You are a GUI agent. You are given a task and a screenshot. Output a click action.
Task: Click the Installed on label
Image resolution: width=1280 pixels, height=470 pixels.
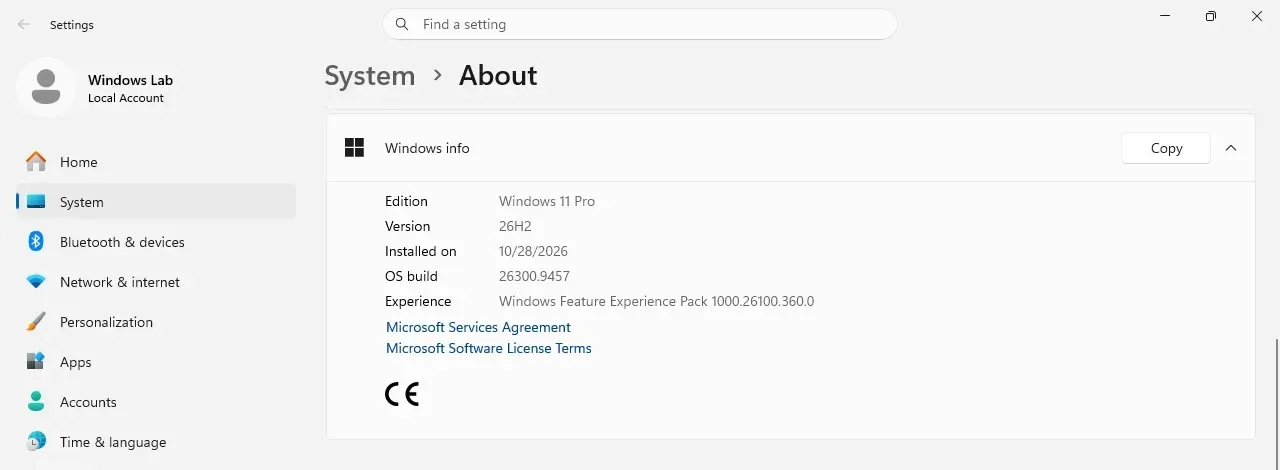pyautogui.click(x=421, y=251)
